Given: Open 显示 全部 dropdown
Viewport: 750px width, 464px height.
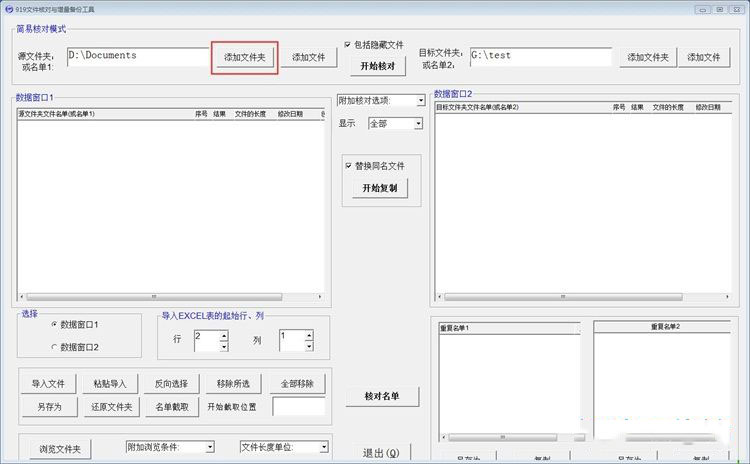Looking at the screenshot, I should (x=418, y=123).
